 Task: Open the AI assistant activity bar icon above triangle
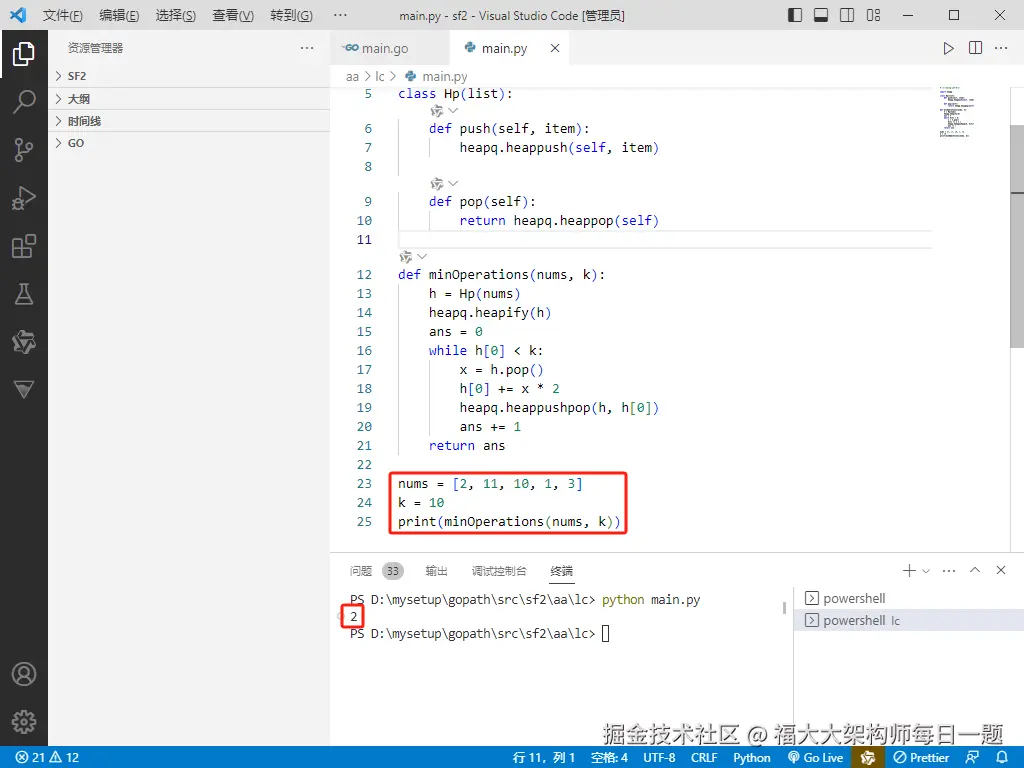point(24,342)
